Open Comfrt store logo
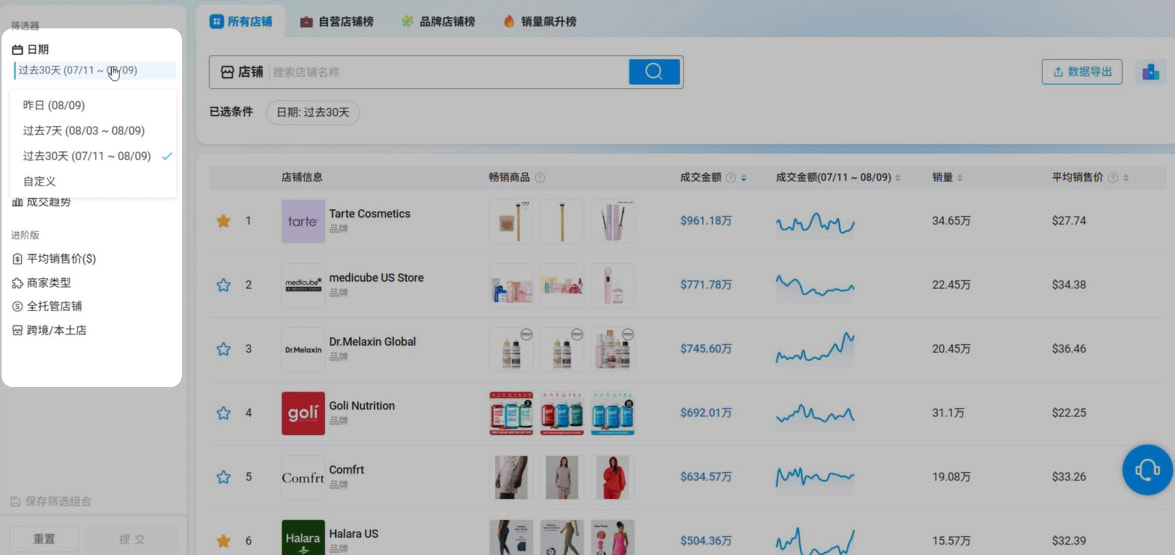 (303, 476)
